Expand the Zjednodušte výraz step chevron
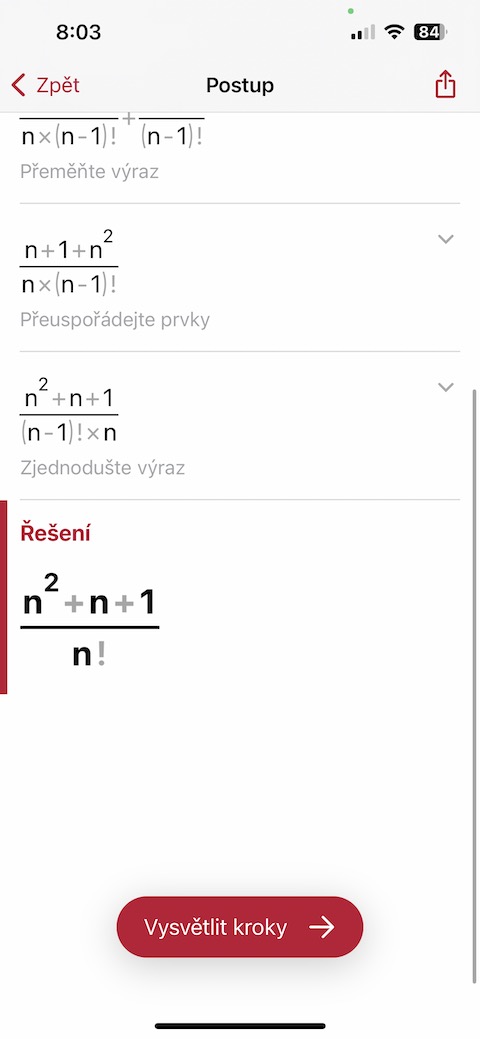The image size is (480, 1039). point(446,387)
